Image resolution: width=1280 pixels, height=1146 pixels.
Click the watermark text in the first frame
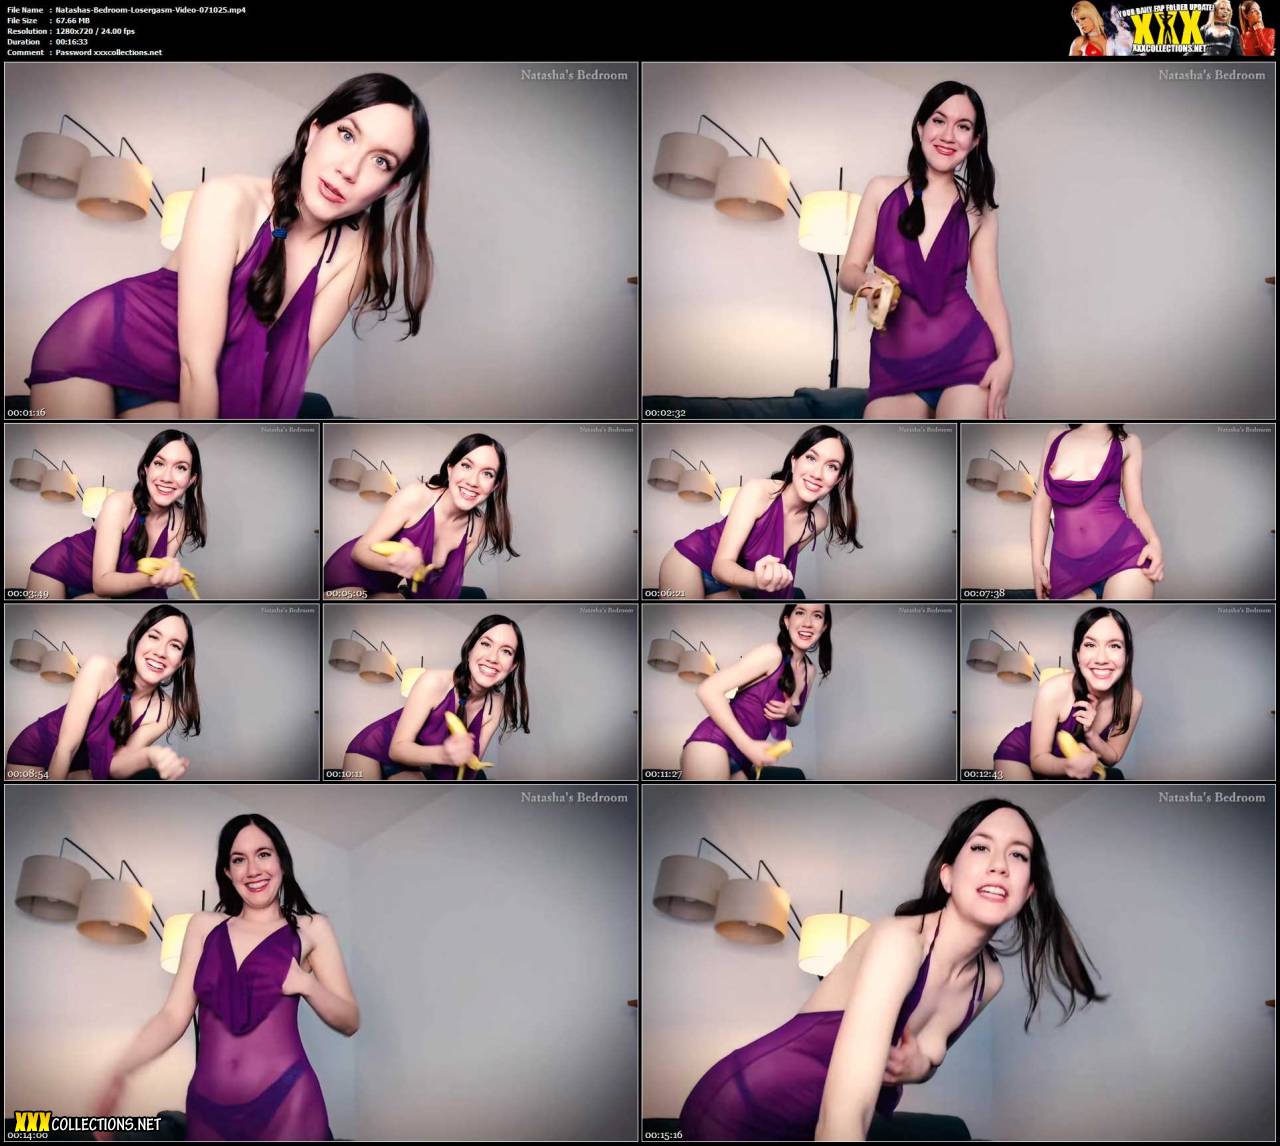(x=573, y=75)
